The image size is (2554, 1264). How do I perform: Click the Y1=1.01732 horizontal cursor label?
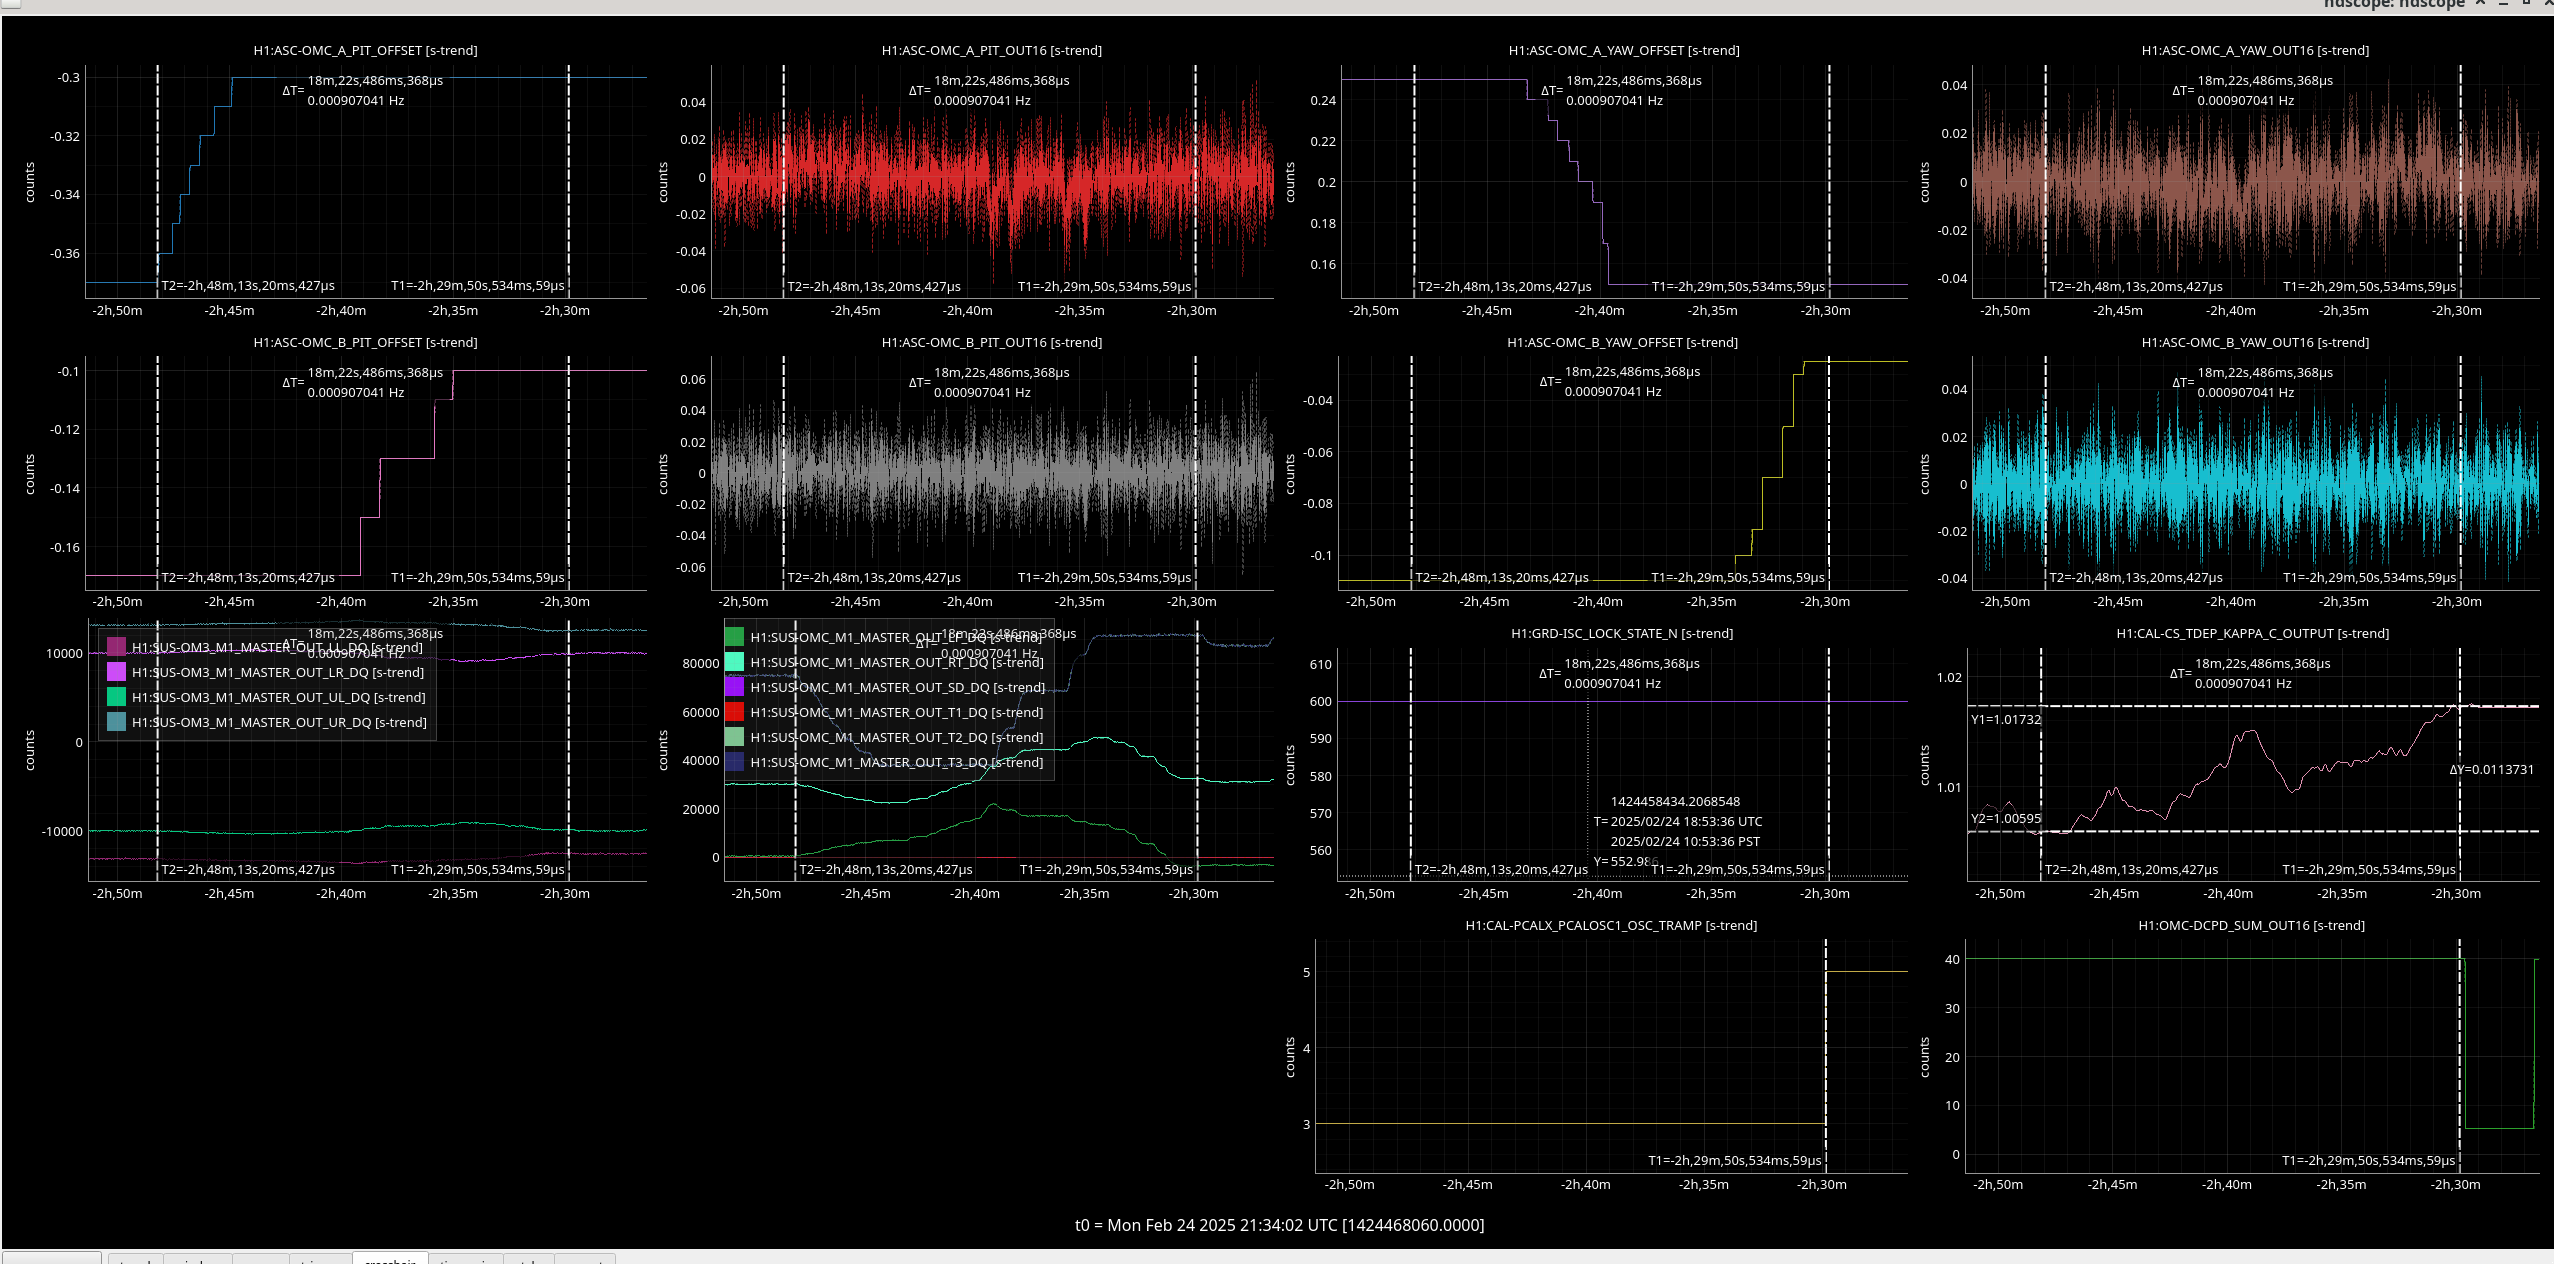click(x=2005, y=719)
